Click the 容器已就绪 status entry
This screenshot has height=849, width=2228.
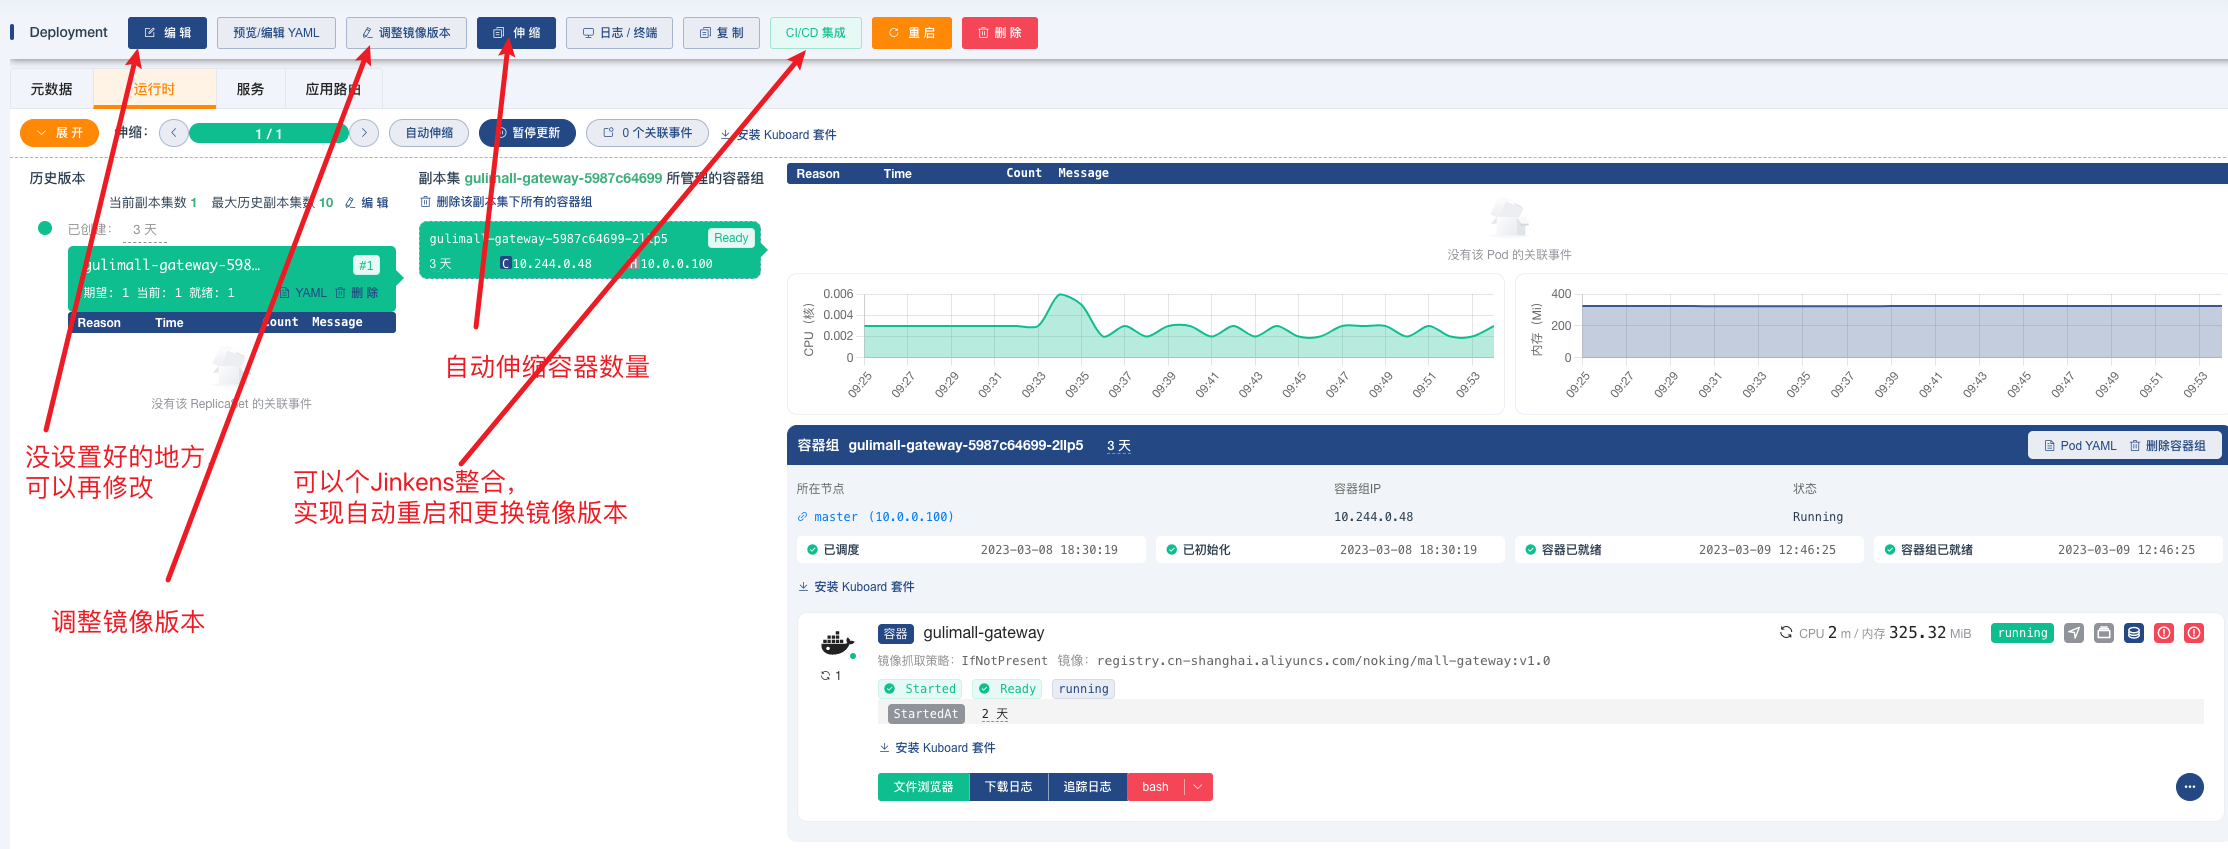[1689, 550]
